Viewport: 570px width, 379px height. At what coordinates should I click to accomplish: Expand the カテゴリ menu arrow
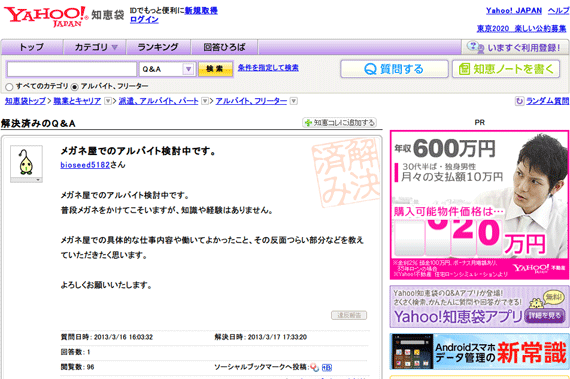115,47
